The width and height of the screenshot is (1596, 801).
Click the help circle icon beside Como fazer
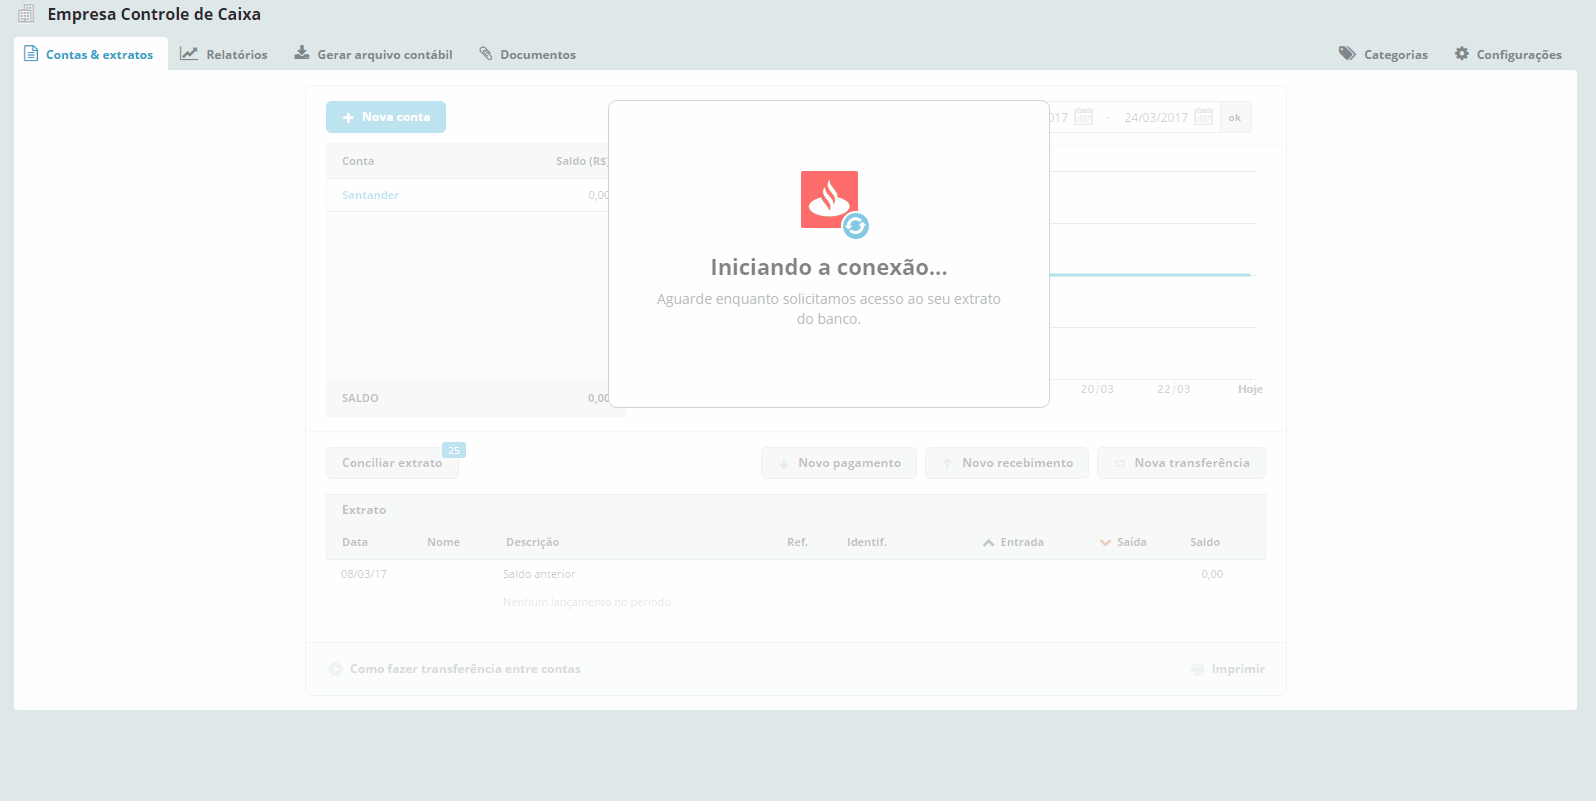tap(335, 669)
